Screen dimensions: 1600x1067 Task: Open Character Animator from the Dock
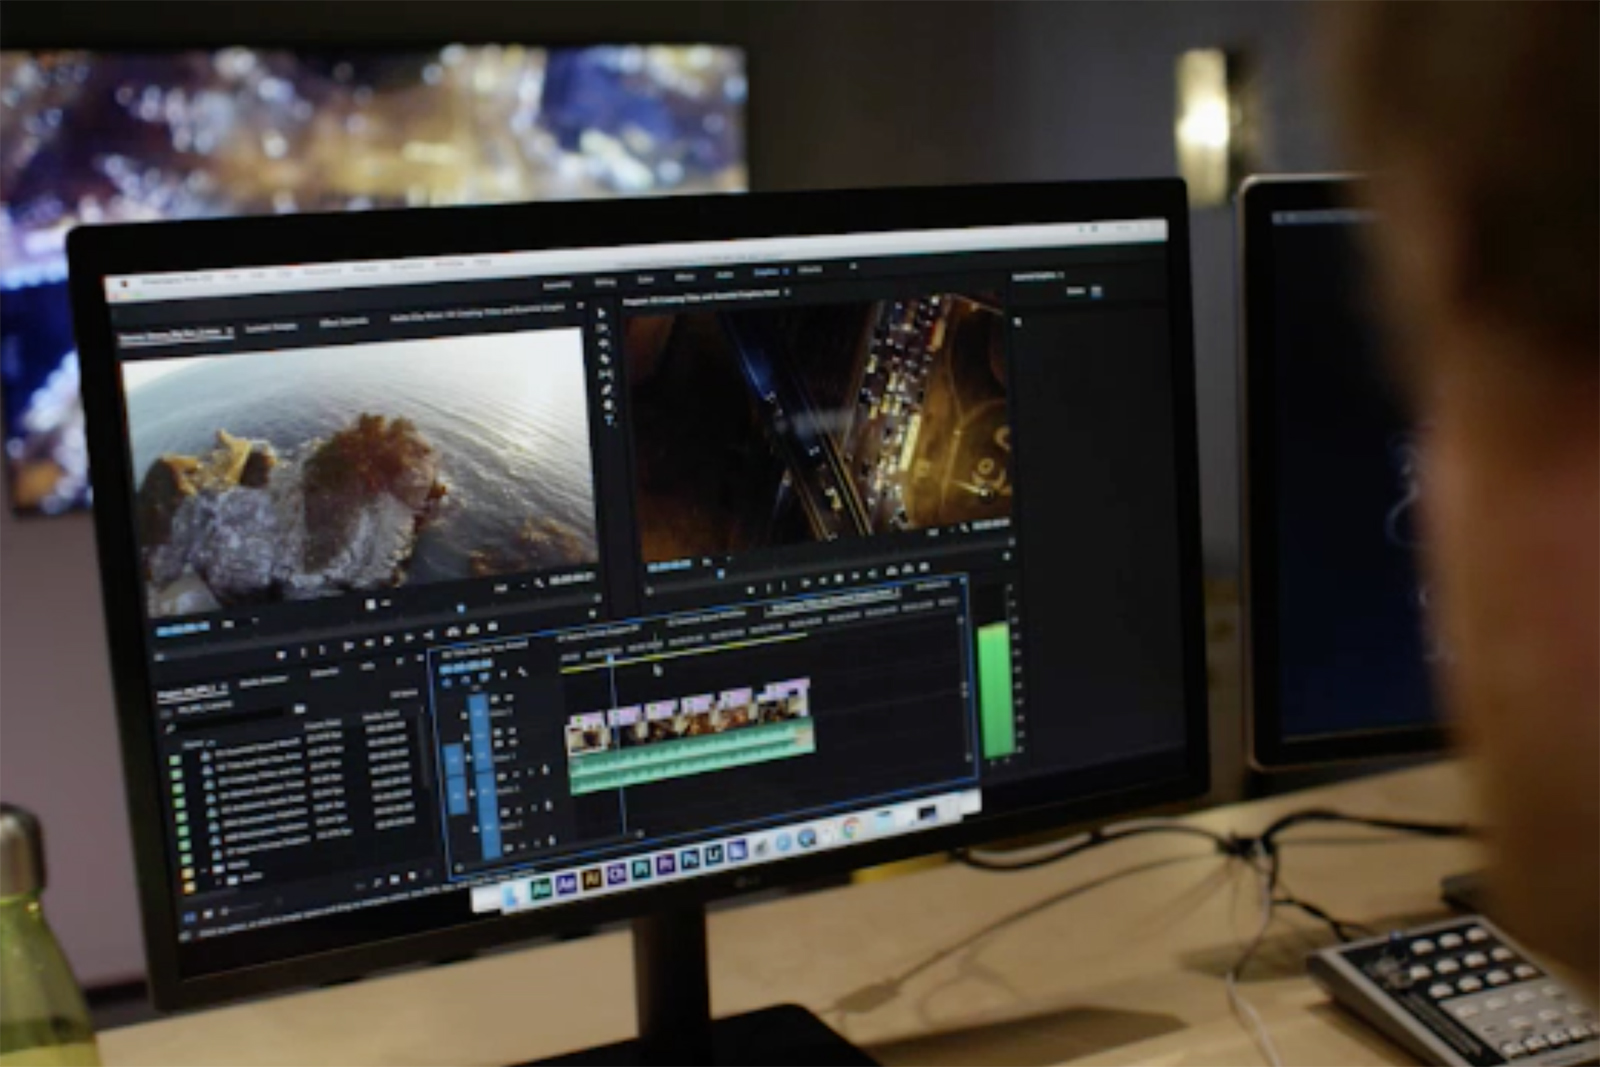point(617,874)
